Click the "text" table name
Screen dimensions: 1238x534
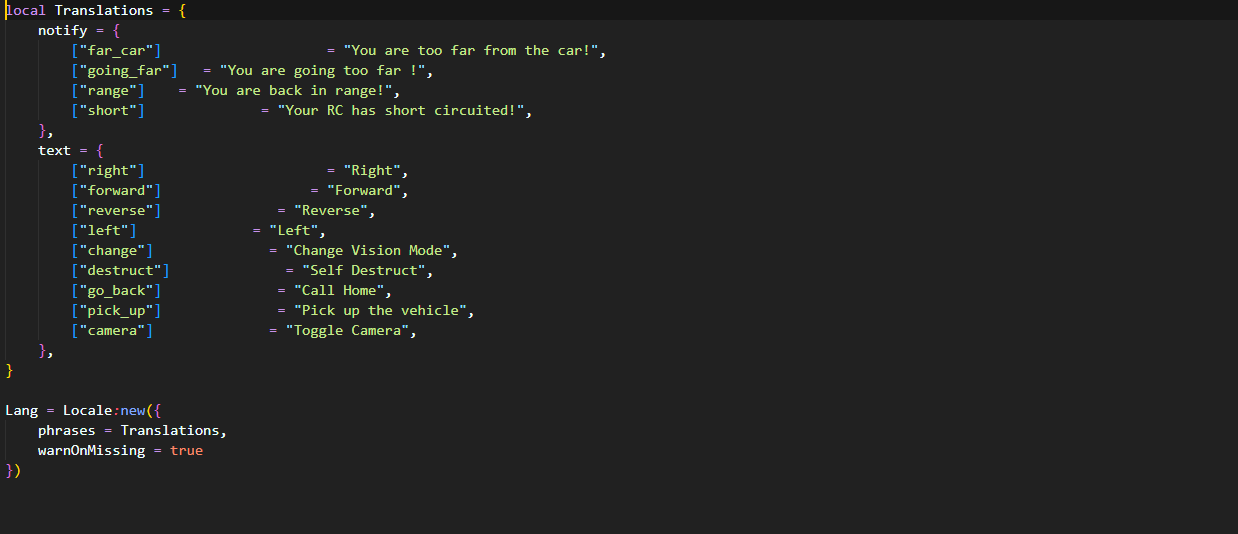click(x=55, y=150)
